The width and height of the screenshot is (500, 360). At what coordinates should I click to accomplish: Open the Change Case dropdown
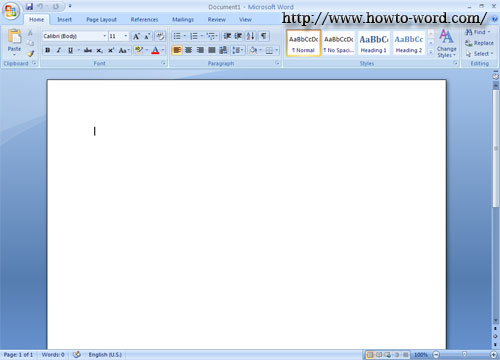coord(124,50)
